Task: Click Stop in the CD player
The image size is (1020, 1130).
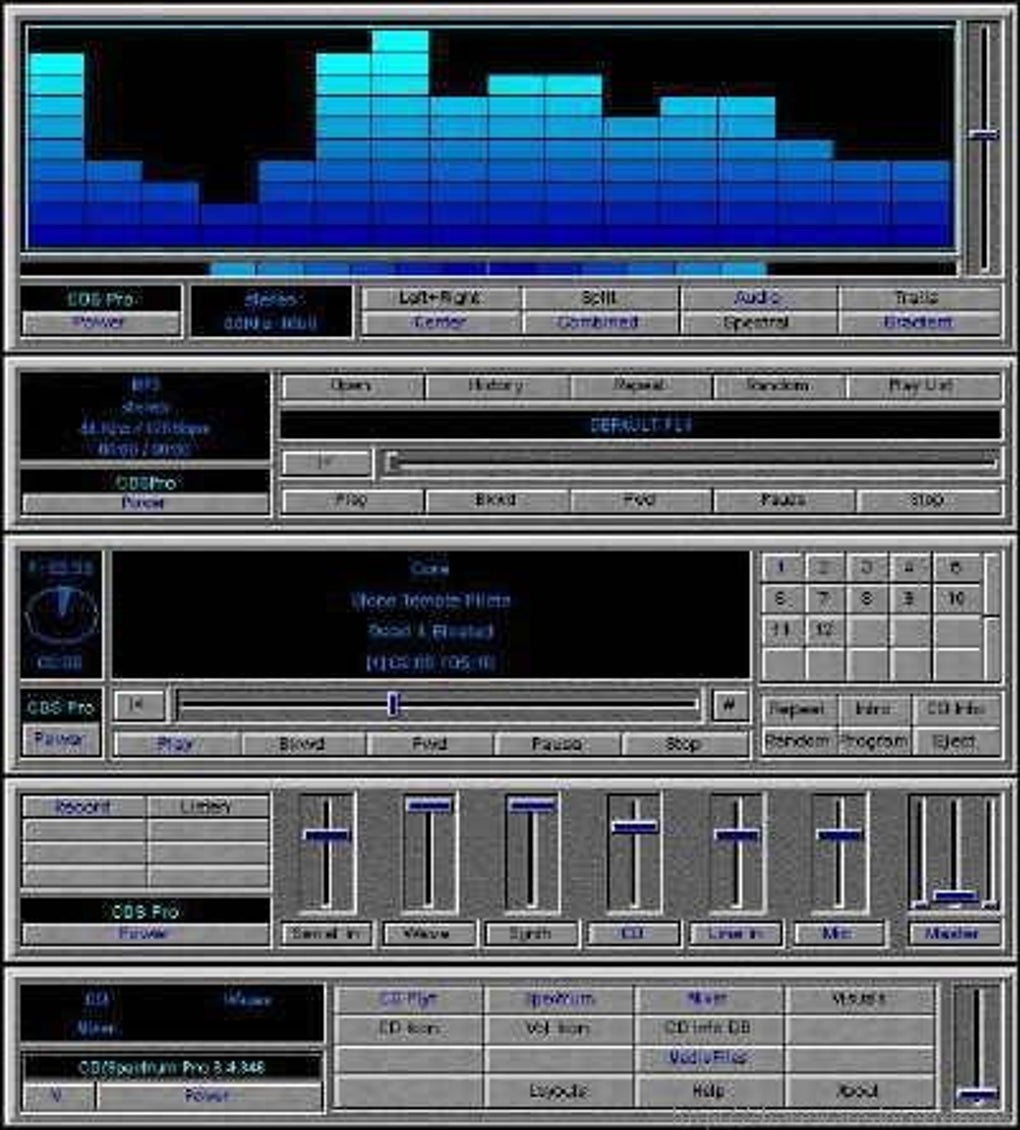Action: pyautogui.click(x=684, y=744)
